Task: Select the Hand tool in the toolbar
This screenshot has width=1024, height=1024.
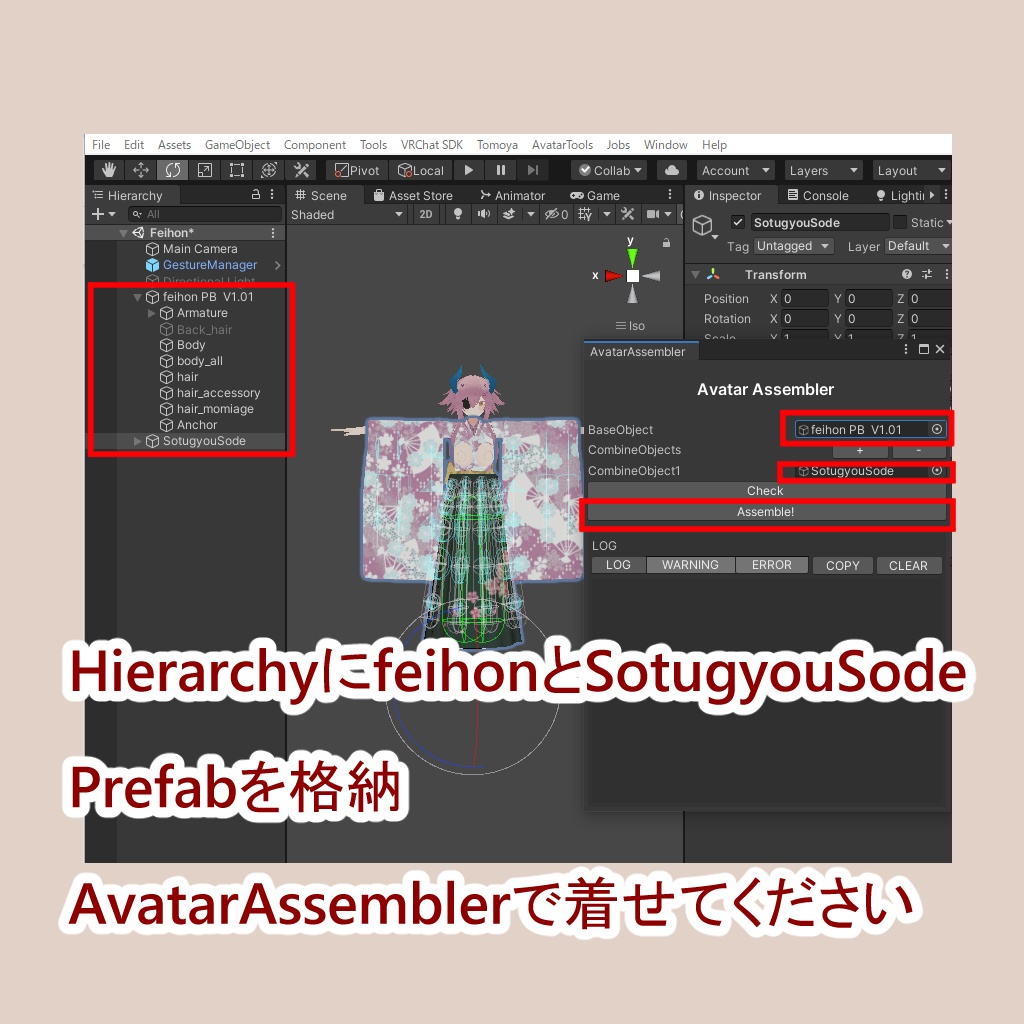Action: (x=108, y=170)
